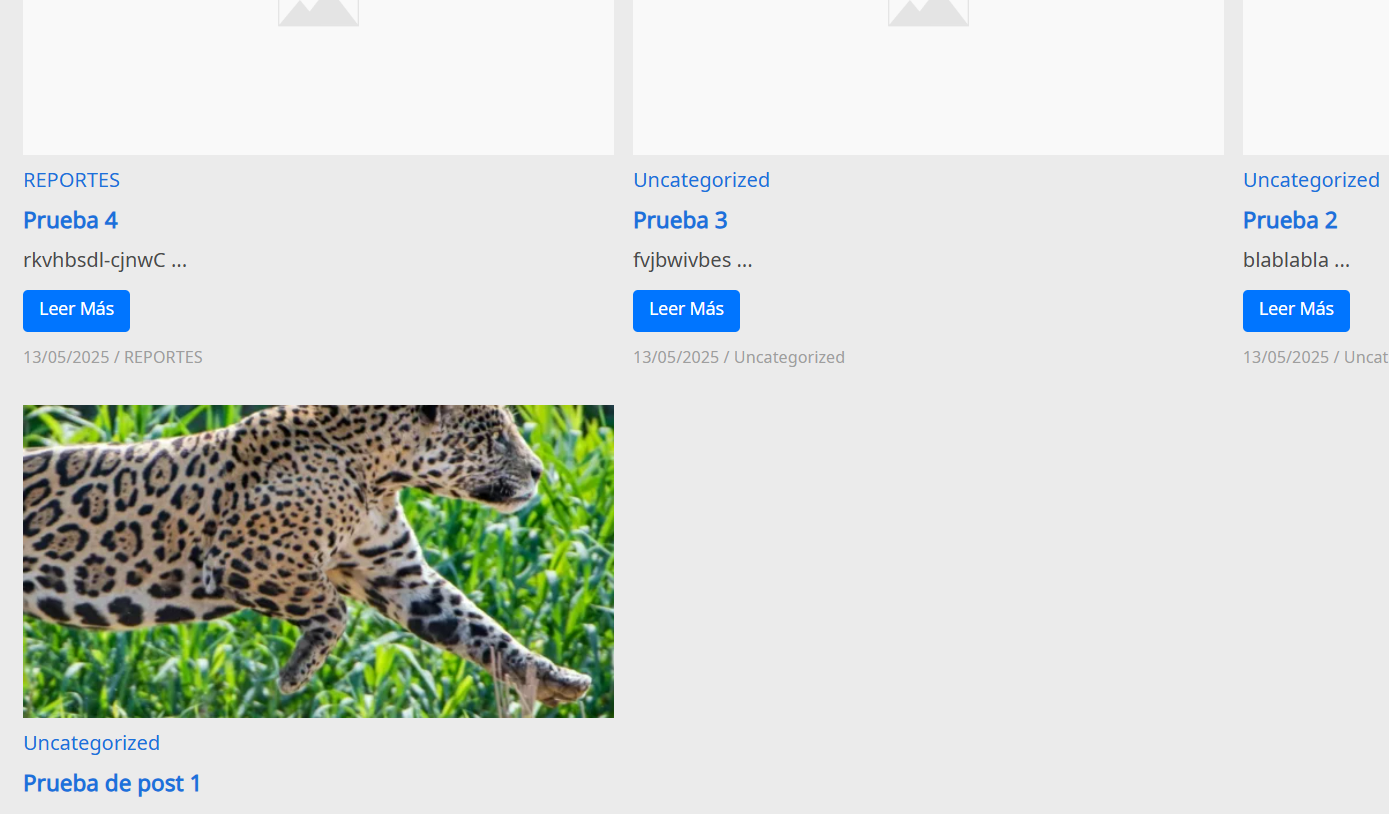Screen dimensions: 1389x814
Task: Open the jaguar featured image thumbnail
Action: 318,561
